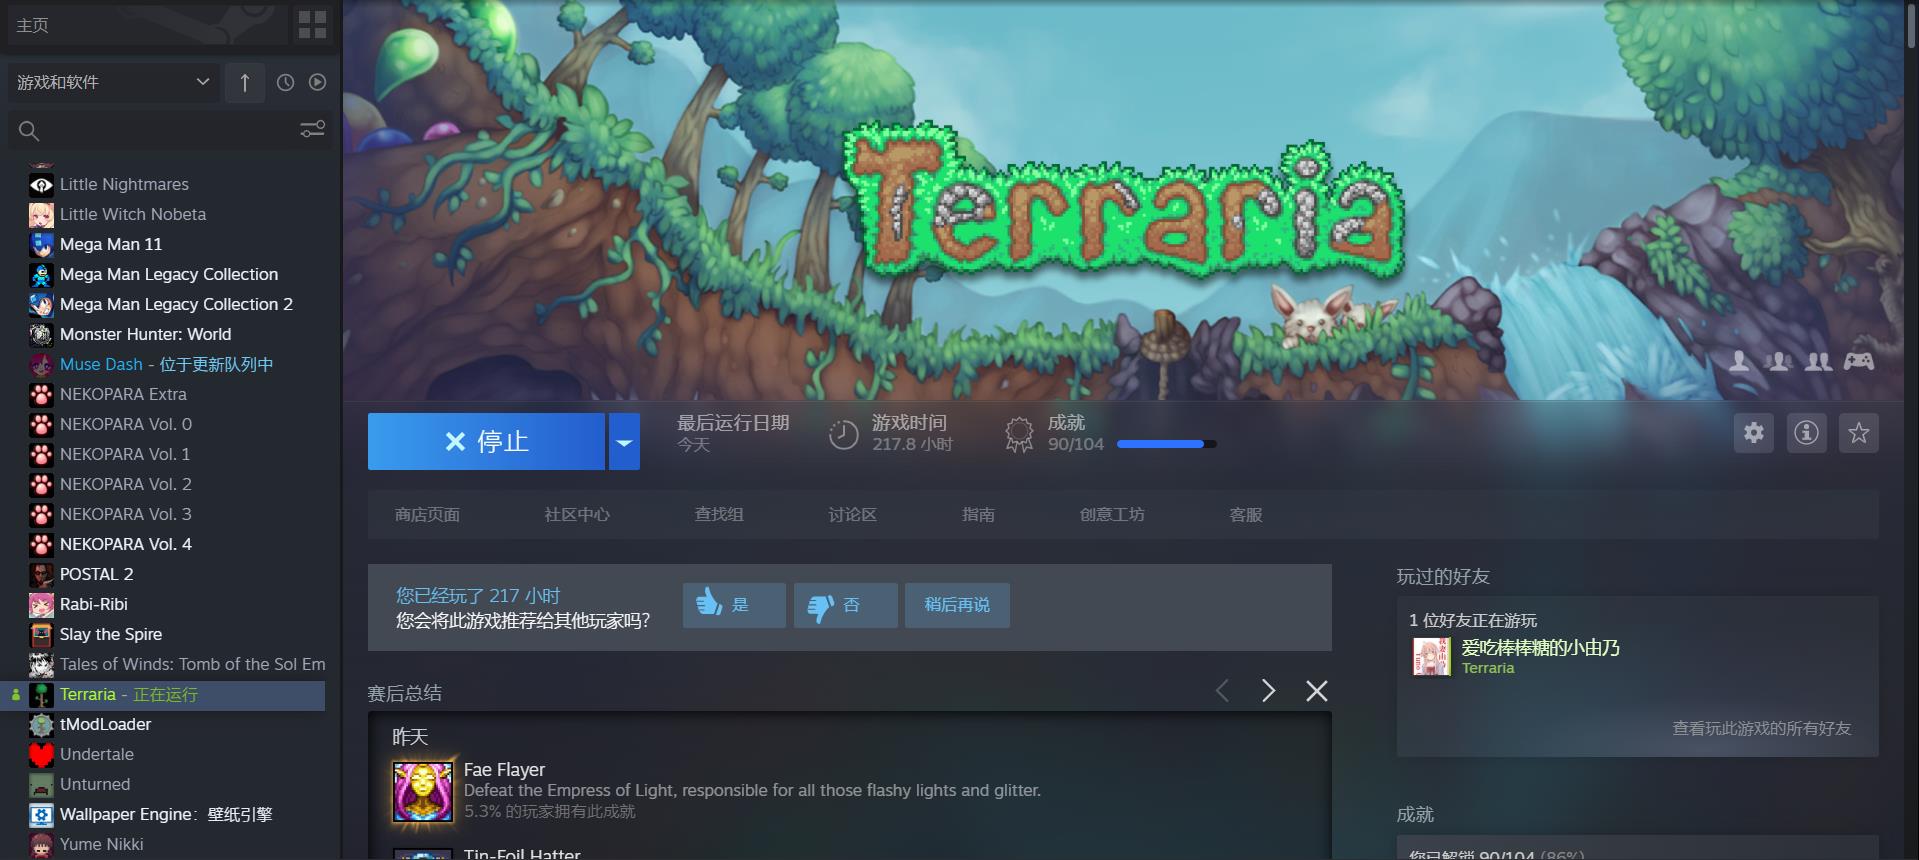Select Slay the Spire

[111, 634]
